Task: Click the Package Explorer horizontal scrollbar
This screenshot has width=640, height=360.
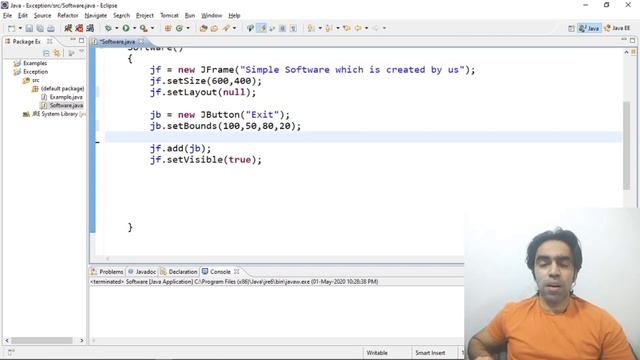Action: click(42, 340)
